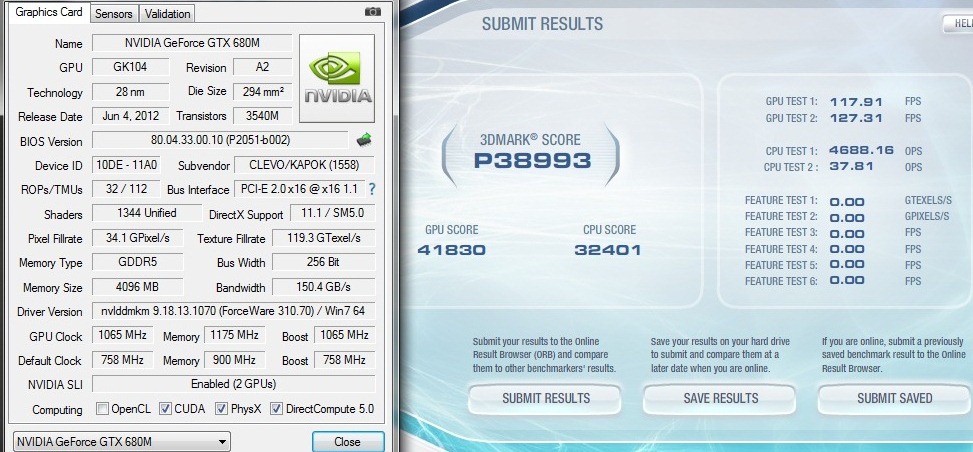
Task: Click the 3DMark score P38993
Action: [532, 161]
